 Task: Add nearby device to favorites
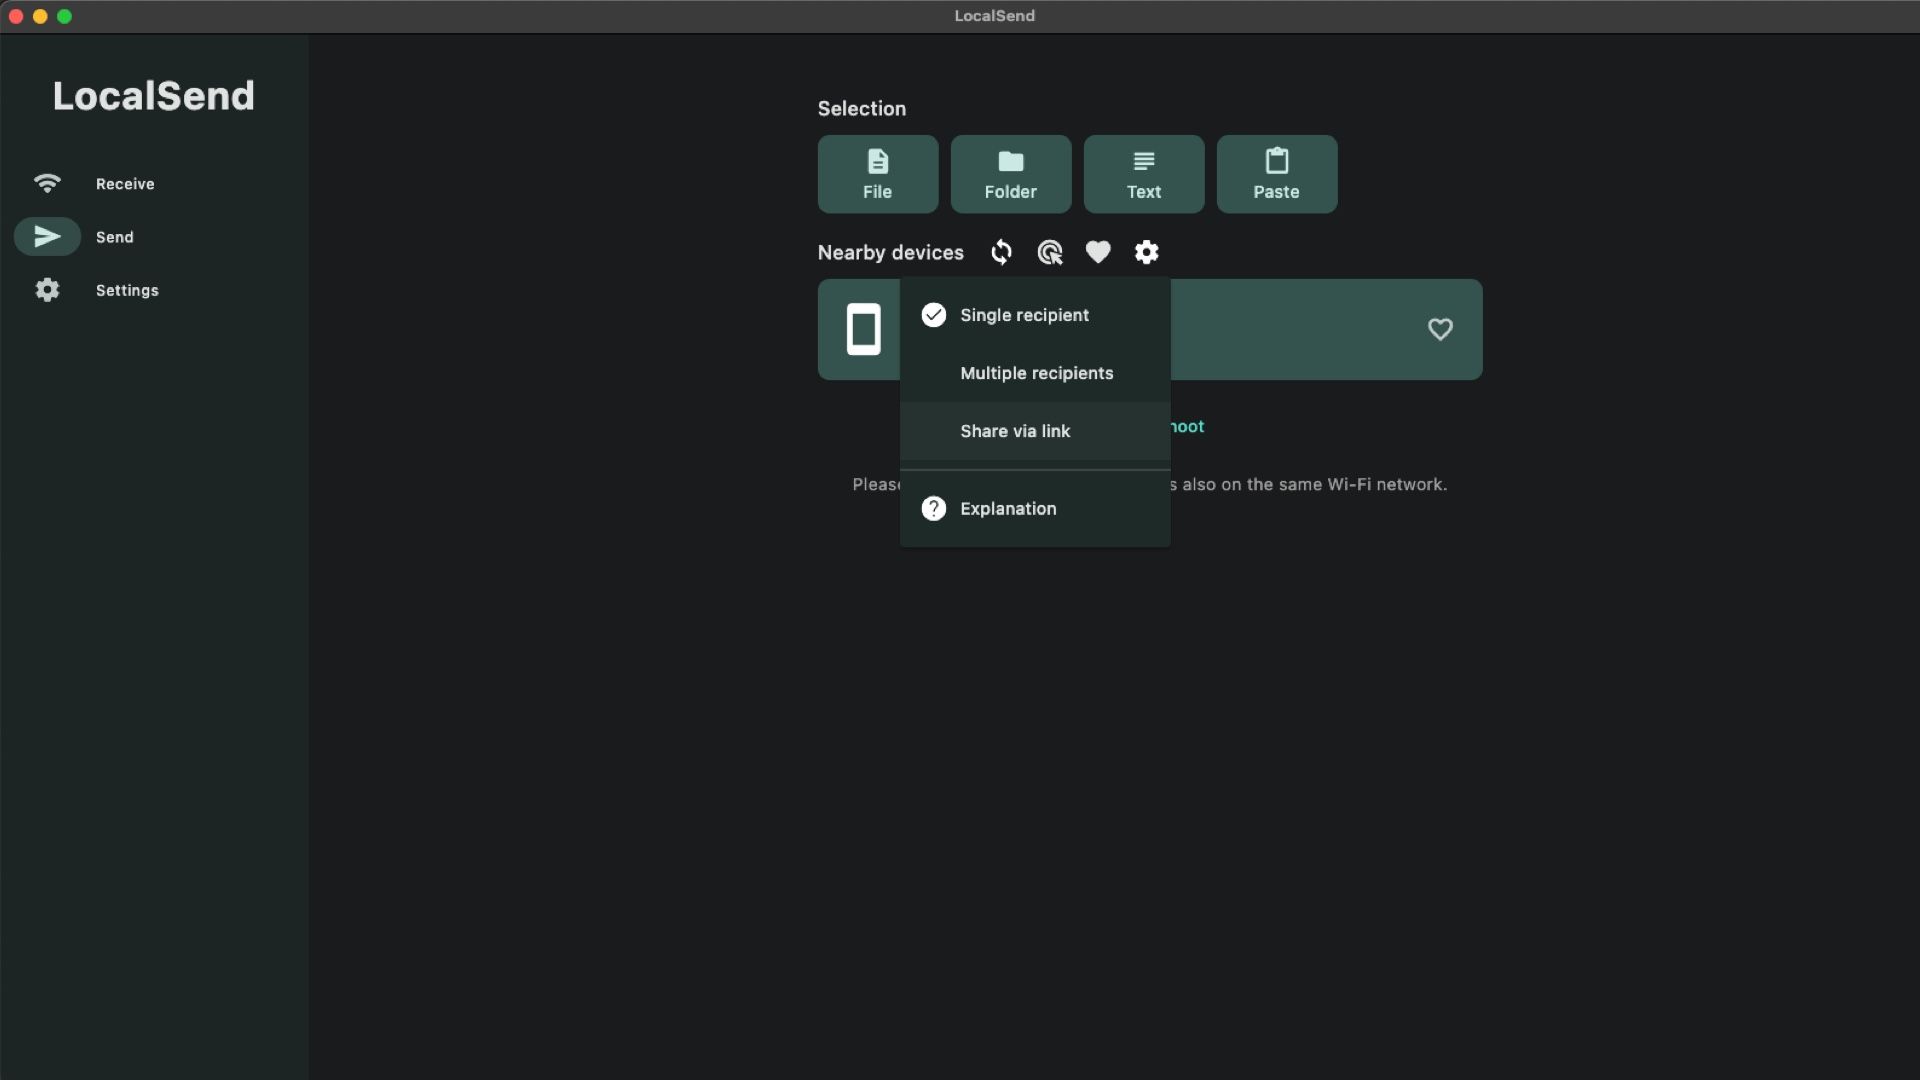pos(1440,329)
